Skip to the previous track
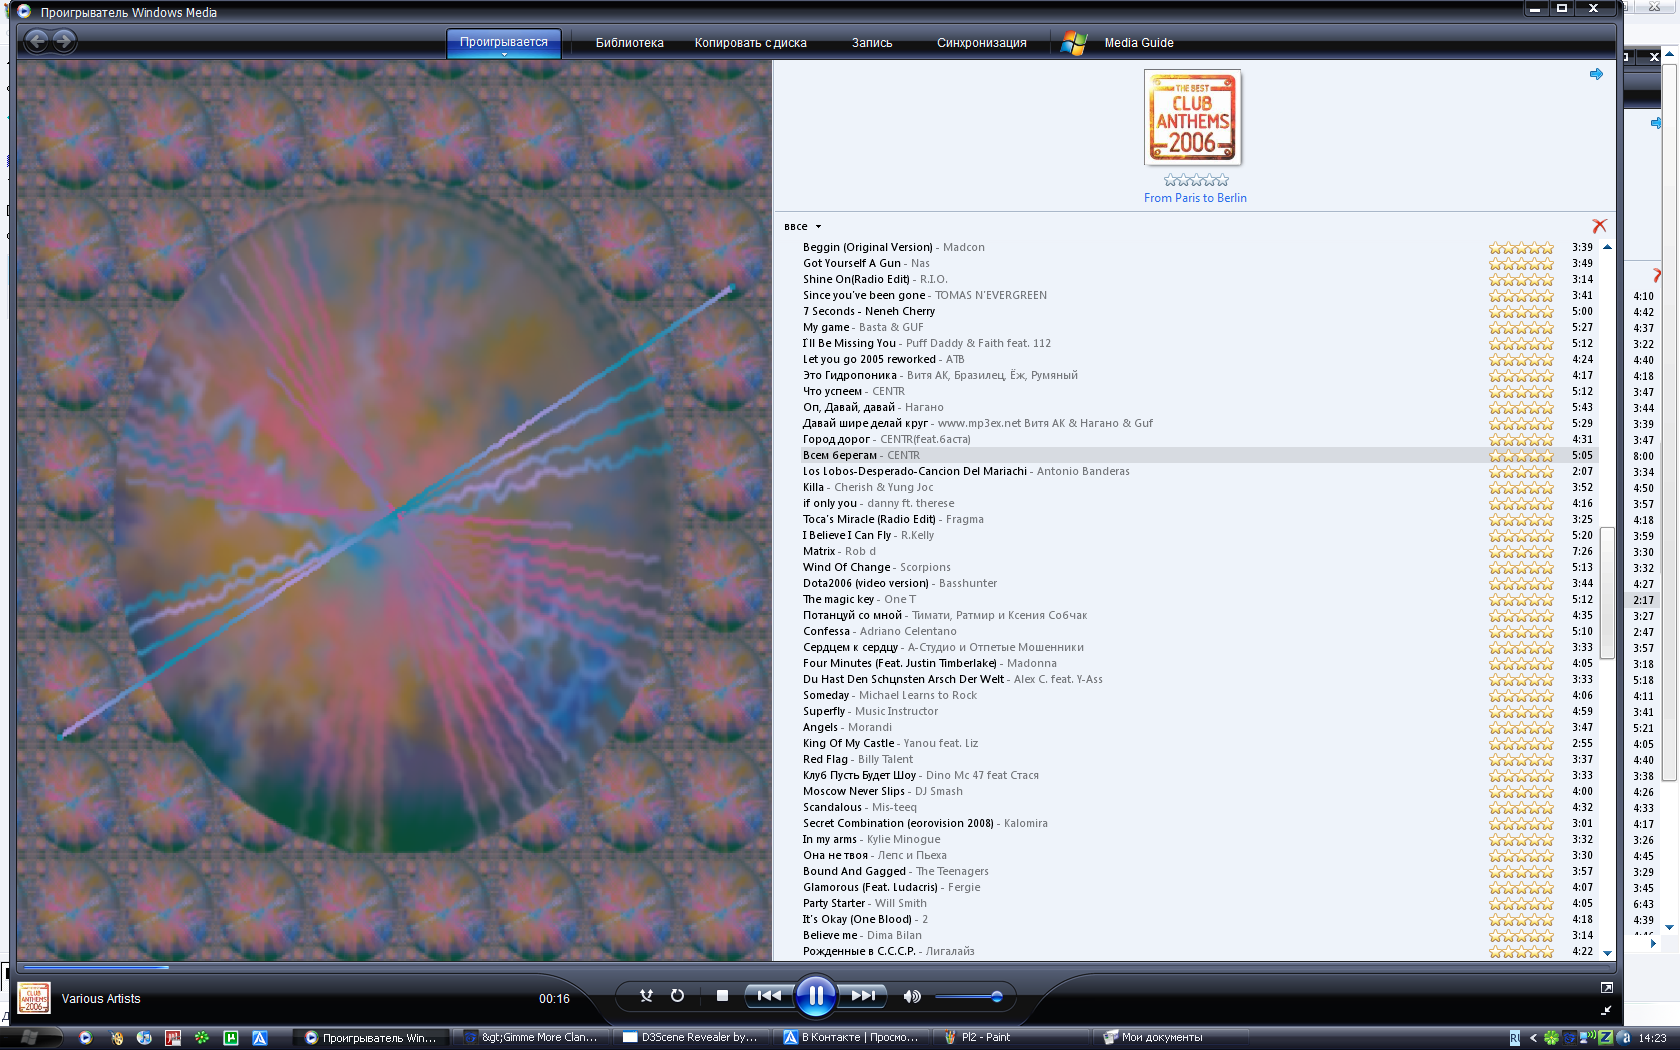The image size is (1680, 1050). [768, 996]
